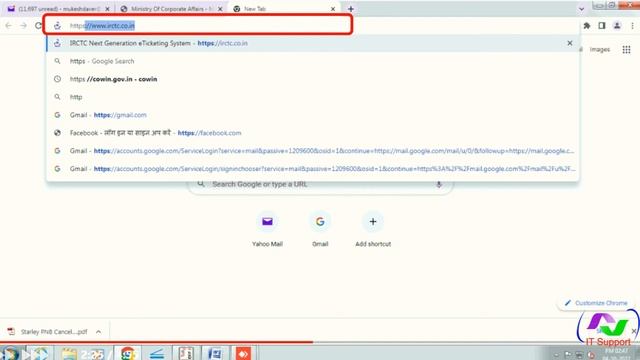Viewport: 640px width, 360px height.
Task: Pick the 'http' search suggestion
Action: pos(313,97)
